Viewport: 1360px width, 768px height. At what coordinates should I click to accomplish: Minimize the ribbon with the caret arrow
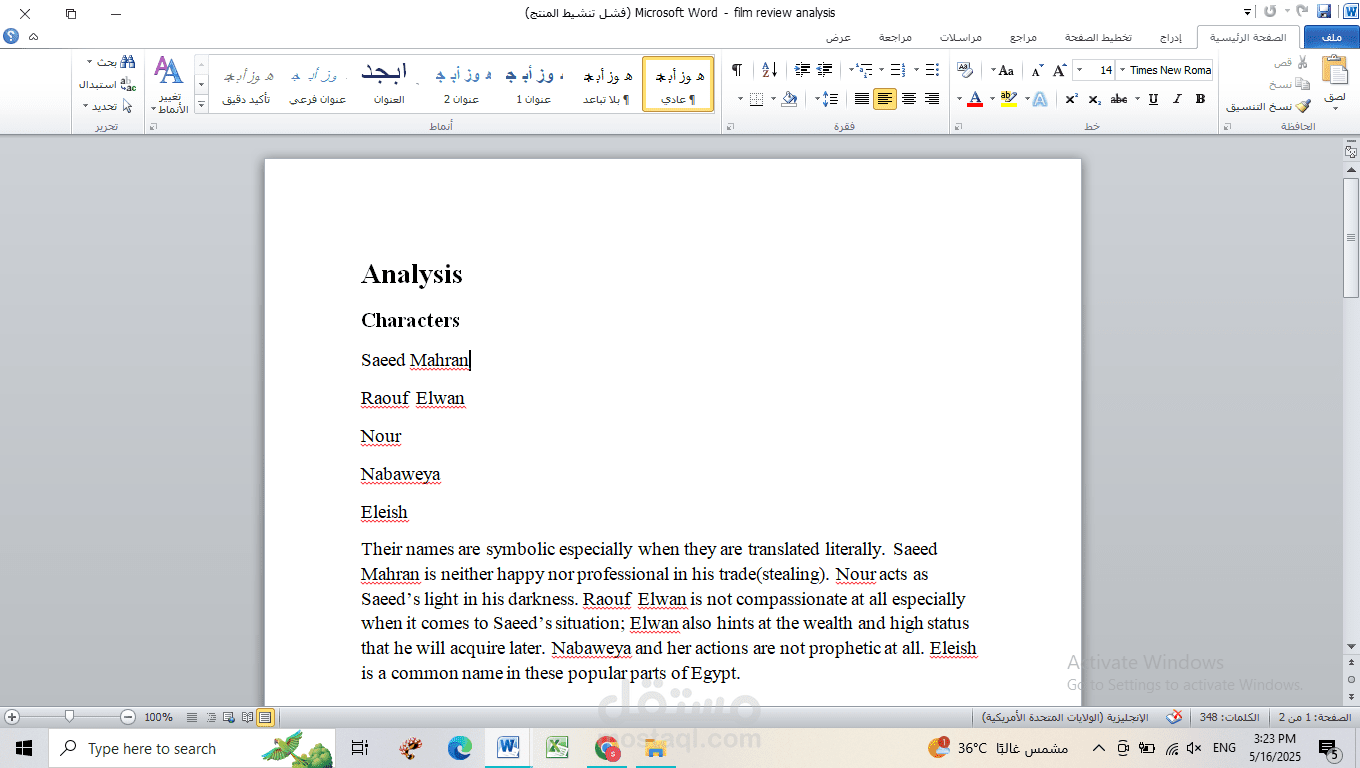point(34,36)
